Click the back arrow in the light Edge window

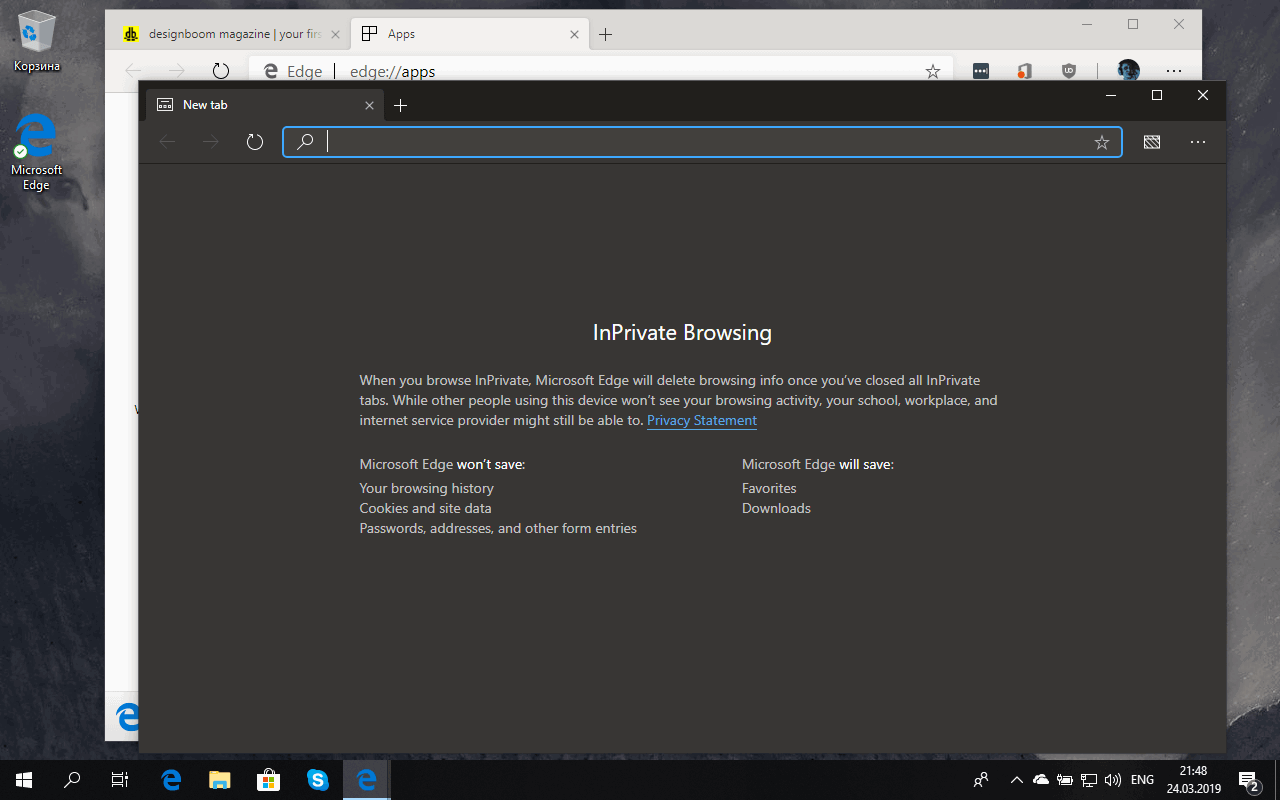coord(133,71)
